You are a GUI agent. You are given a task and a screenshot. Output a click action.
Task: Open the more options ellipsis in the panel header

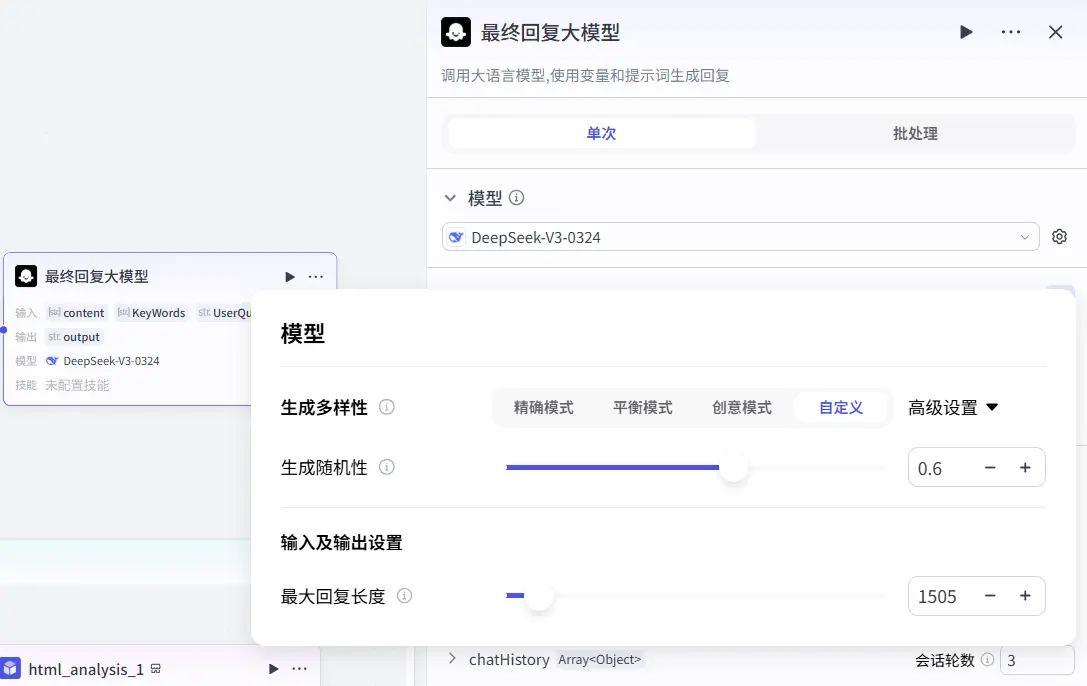coord(1010,31)
